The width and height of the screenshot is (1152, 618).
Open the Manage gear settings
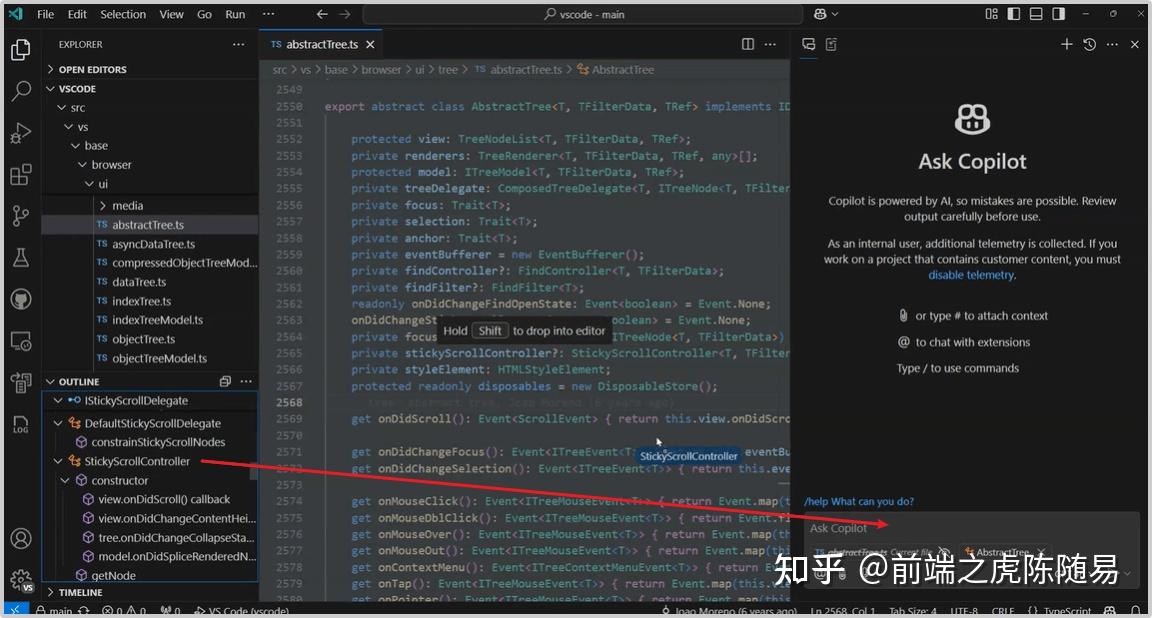pos(21,580)
